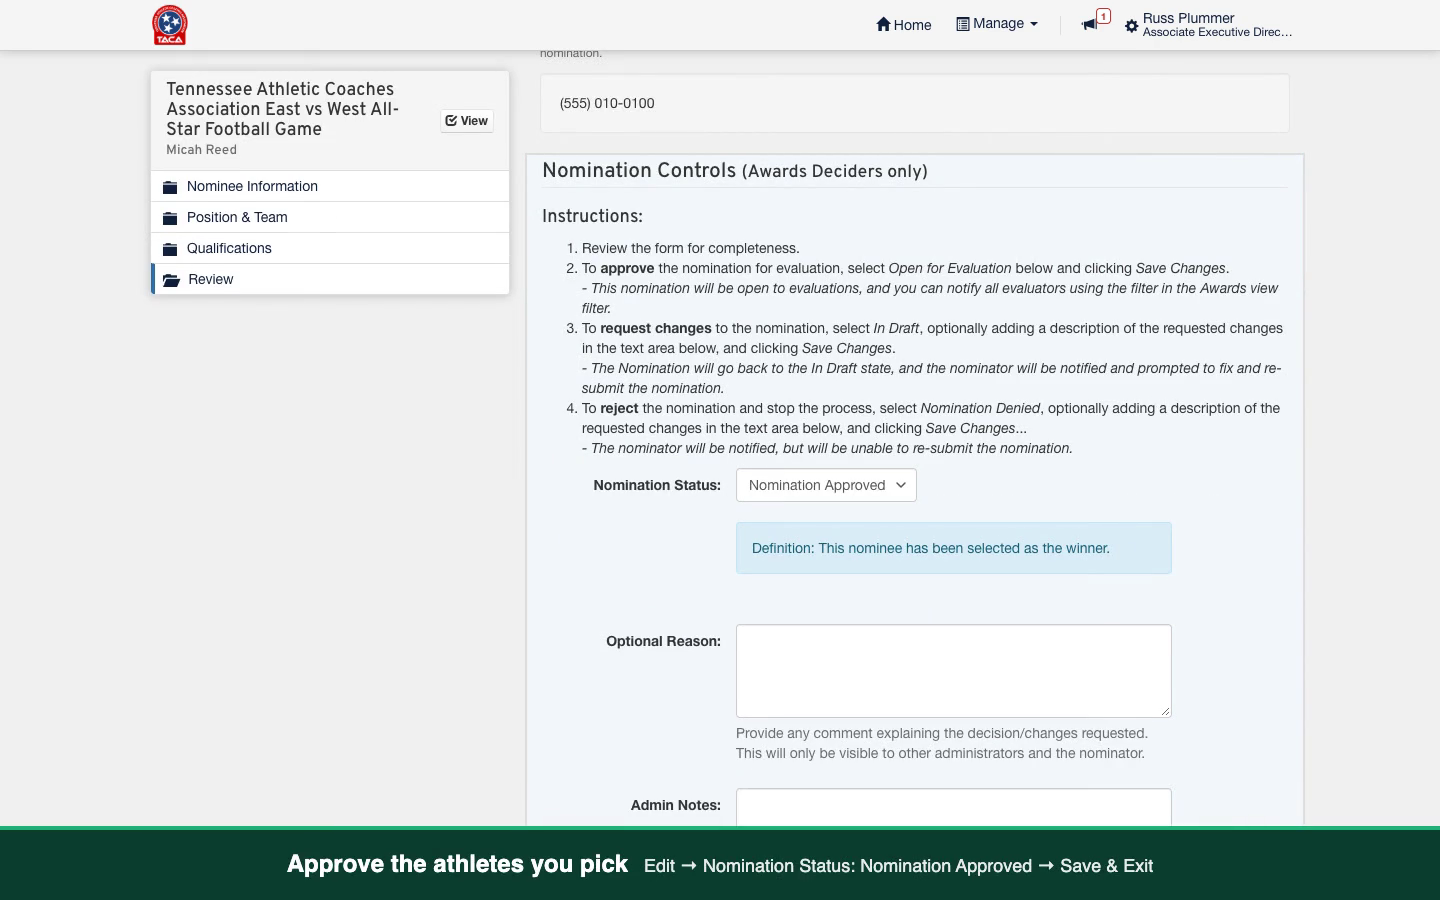Select the Qualifications section
The image size is (1440, 900).
pos(330,248)
